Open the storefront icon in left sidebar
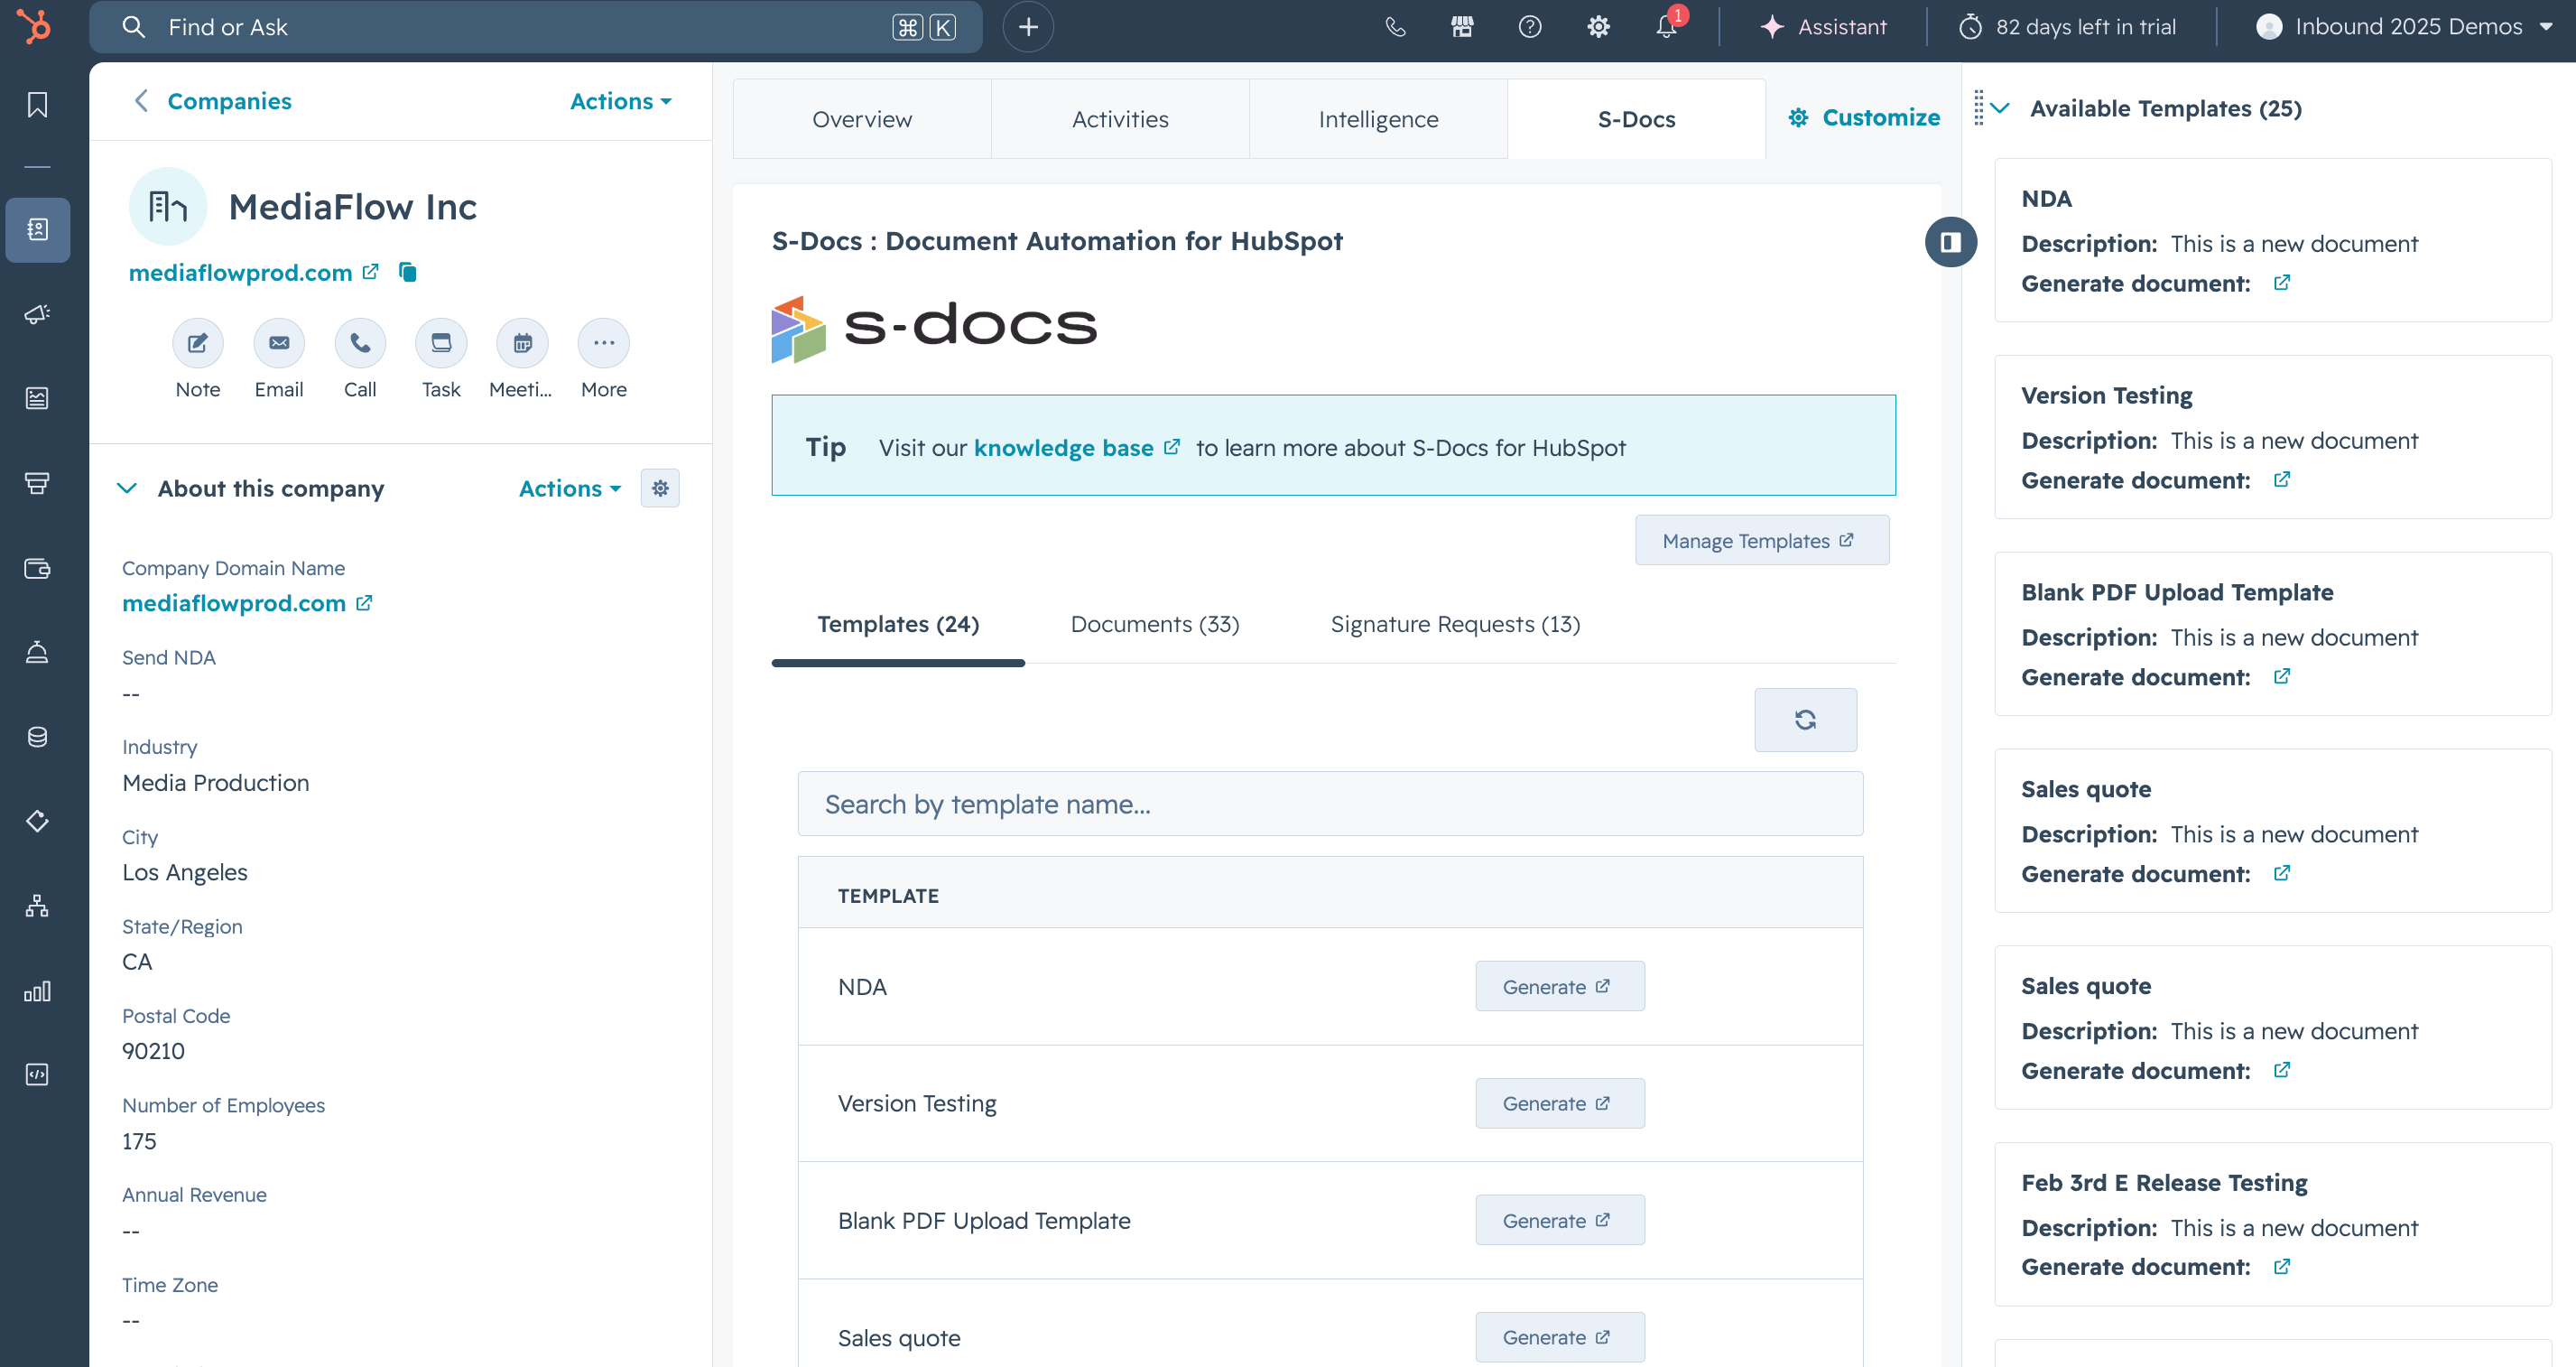Image resolution: width=2576 pixels, height=1367 pixels. 37,483
